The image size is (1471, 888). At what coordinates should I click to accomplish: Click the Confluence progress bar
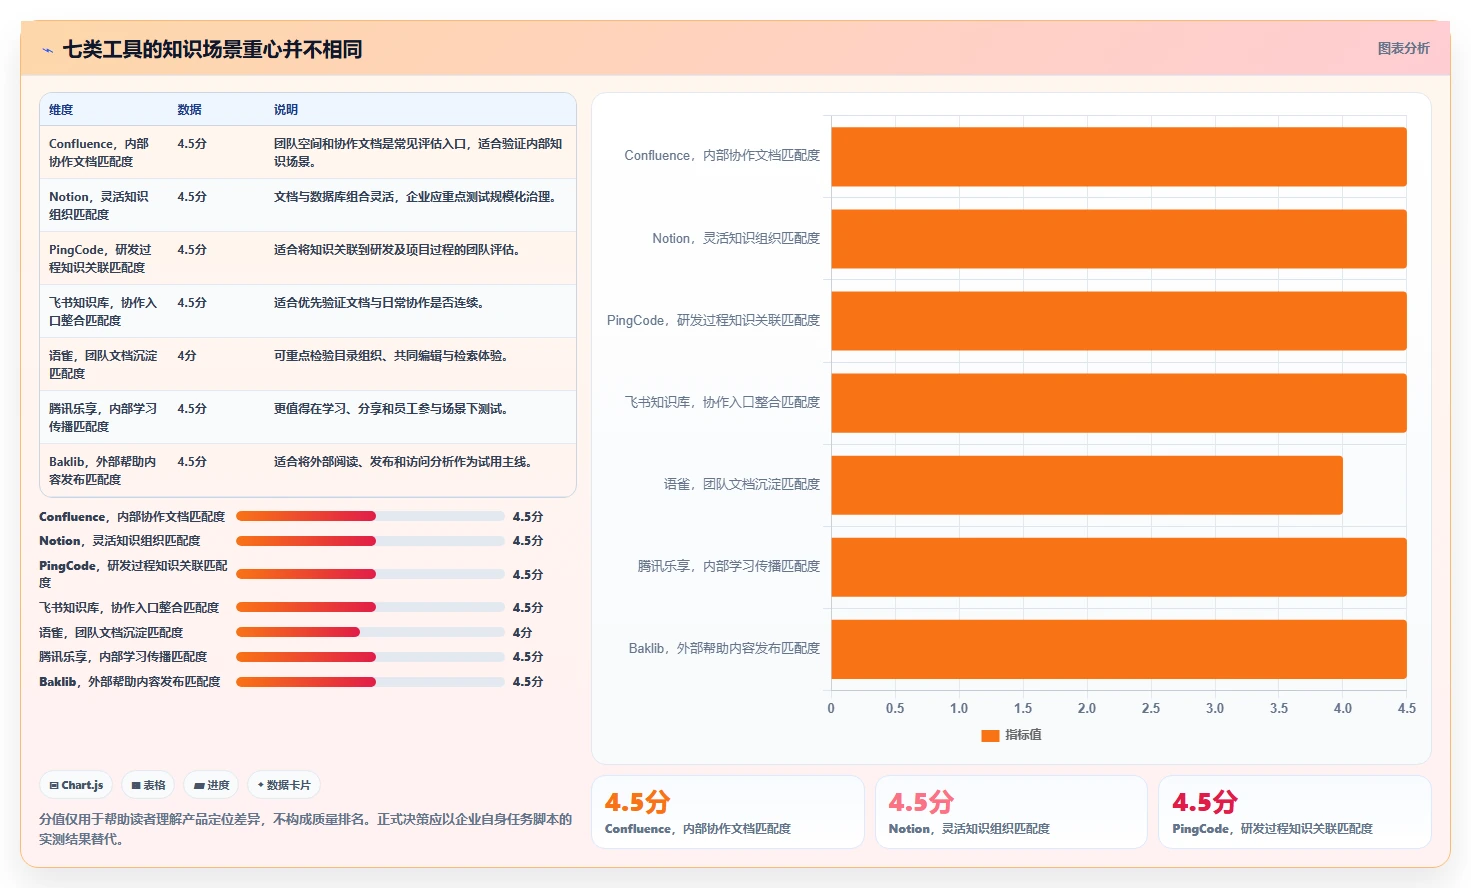pyautogui.click(x=370, y=516)
